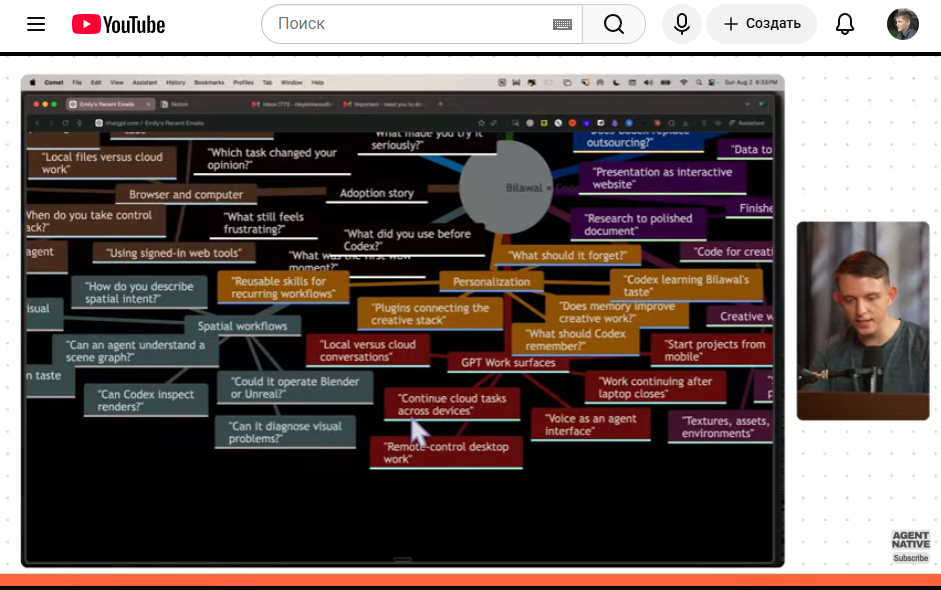
Task: Click "Work continuing after laptop closes" node
Action: 655,387
